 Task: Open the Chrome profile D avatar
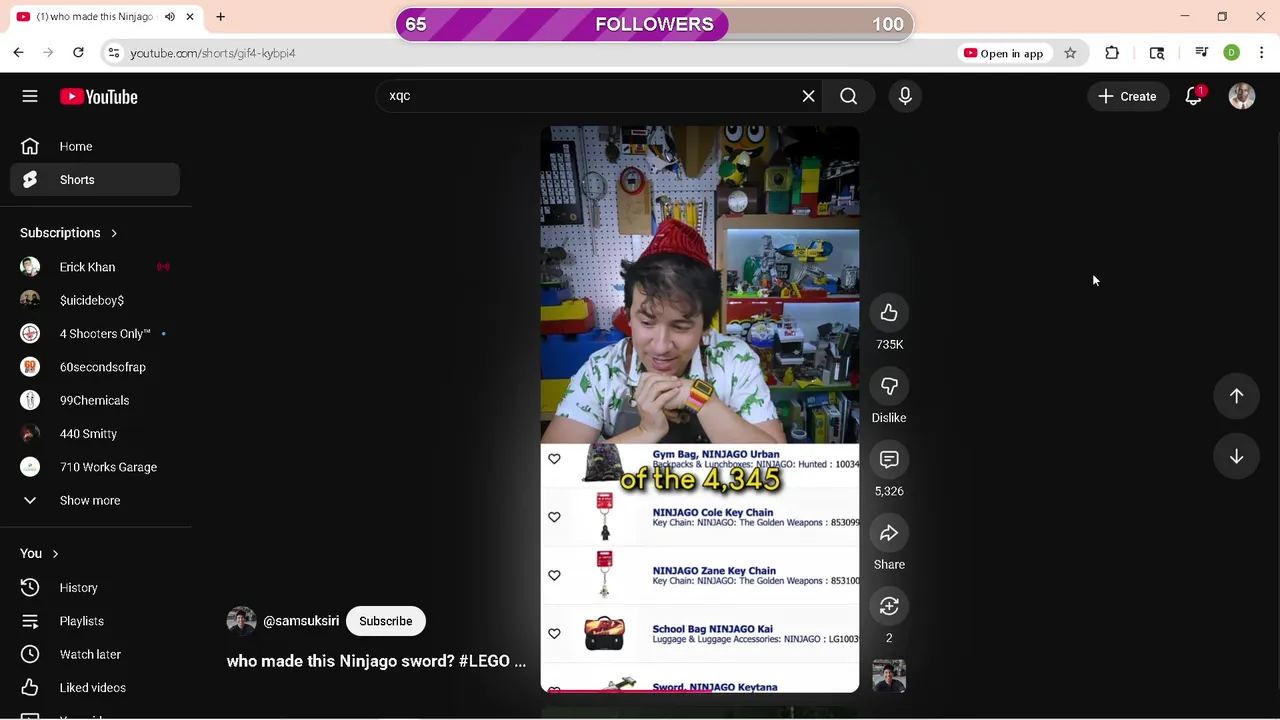coord(1232,53)
